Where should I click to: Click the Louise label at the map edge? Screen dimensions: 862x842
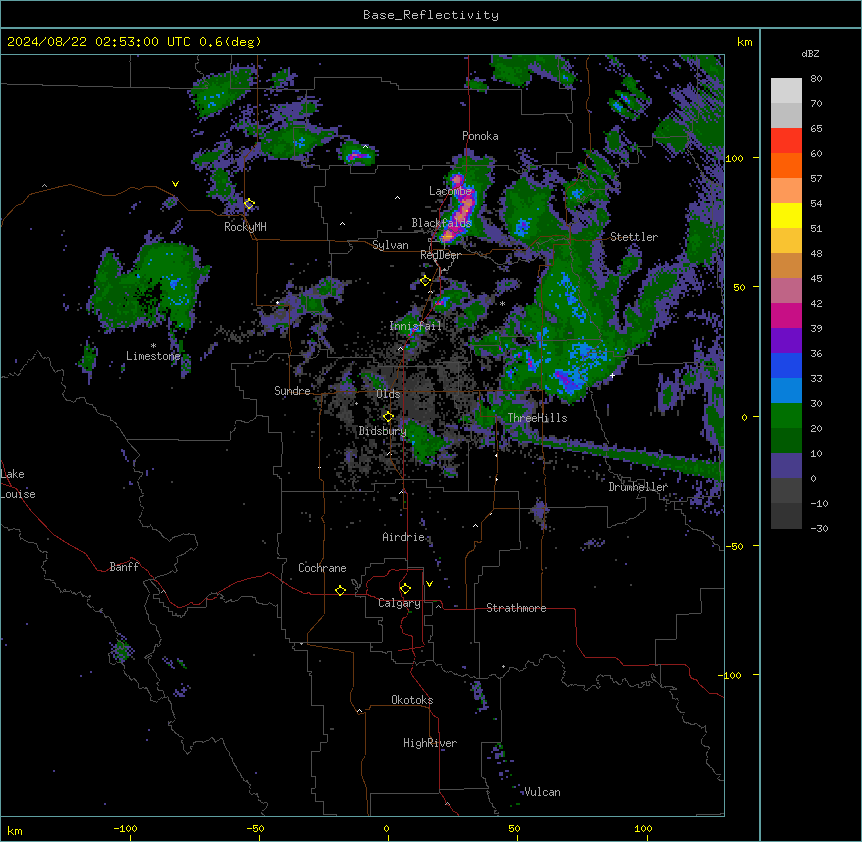pyautogui.click(x=18, y=494)
